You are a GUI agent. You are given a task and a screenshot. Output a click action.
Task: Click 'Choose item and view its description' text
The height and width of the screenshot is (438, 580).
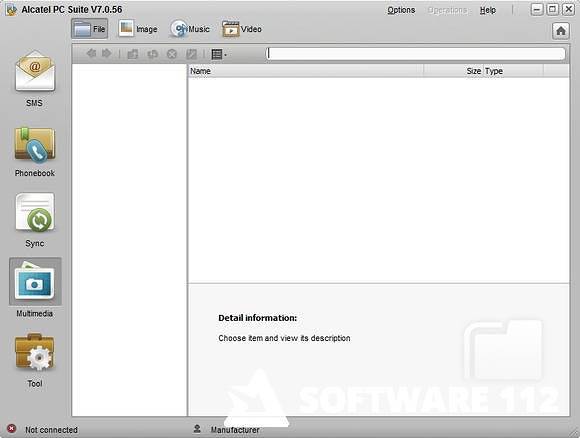pos(284,338)
